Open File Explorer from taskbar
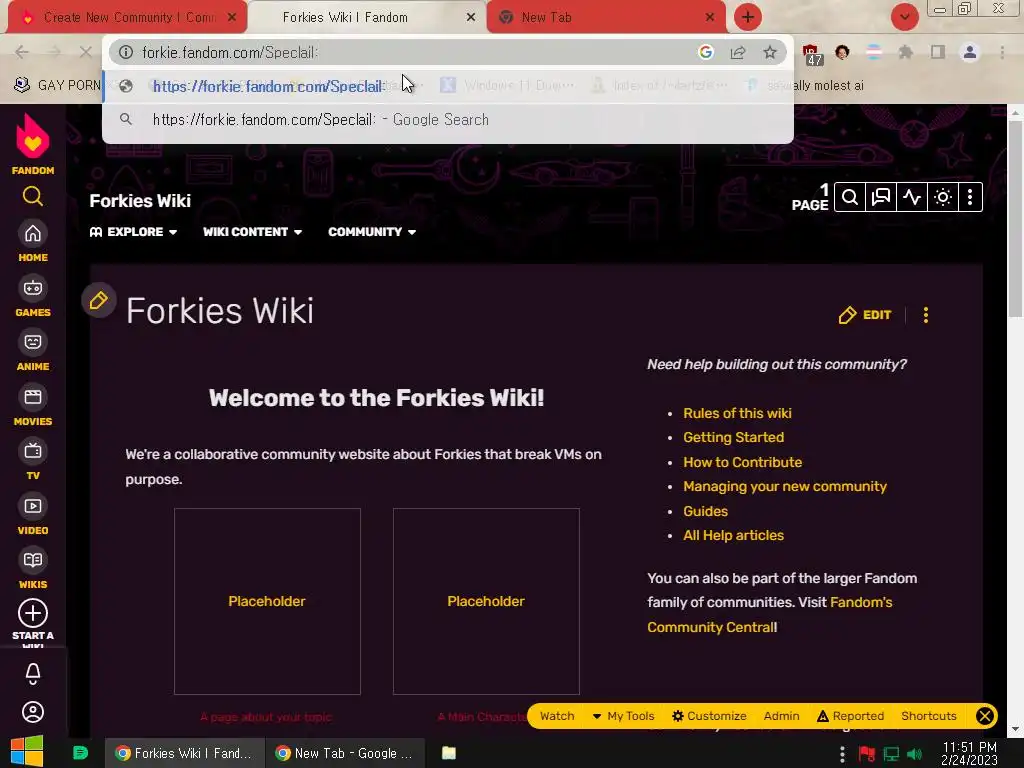This screenshot has width=1024, height=768. (x=449, y=753)
